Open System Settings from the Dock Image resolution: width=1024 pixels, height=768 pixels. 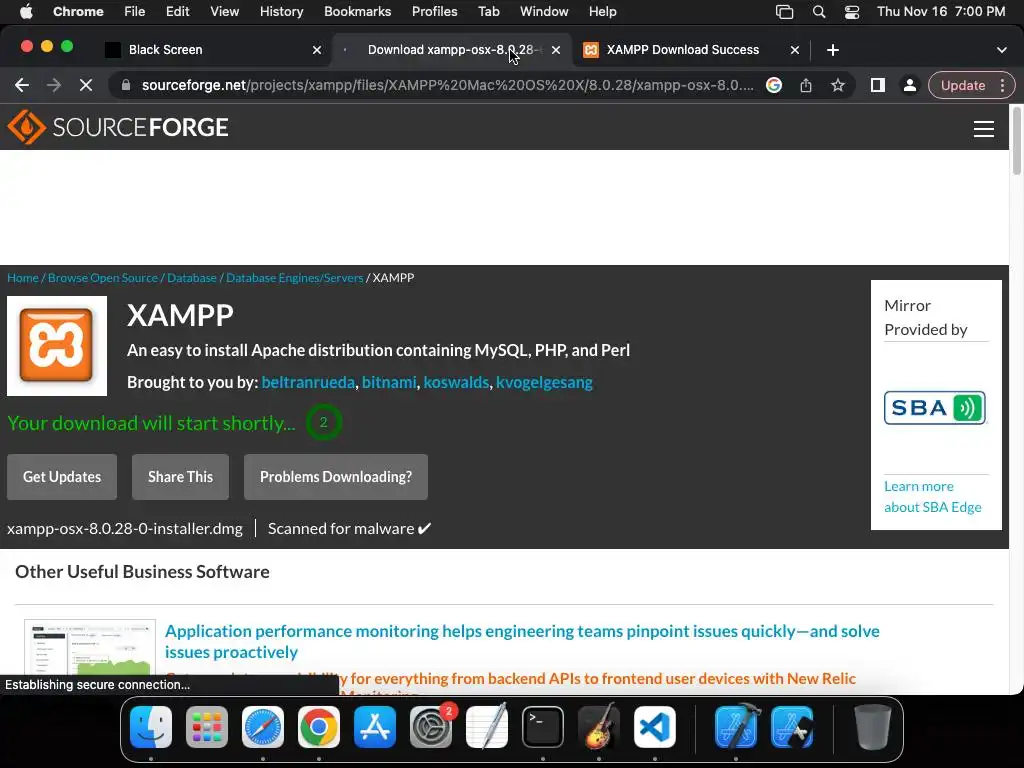coord(431,727)
